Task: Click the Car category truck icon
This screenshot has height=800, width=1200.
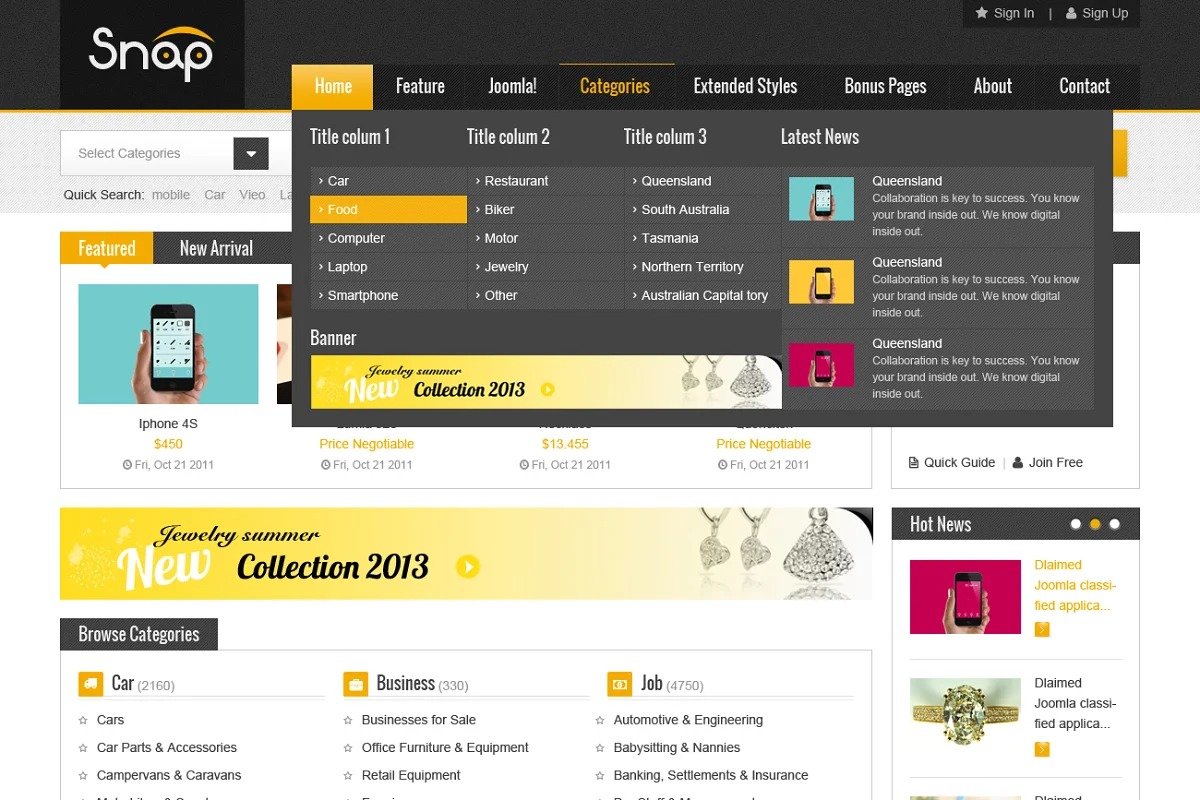Action: tap(91, 684)
